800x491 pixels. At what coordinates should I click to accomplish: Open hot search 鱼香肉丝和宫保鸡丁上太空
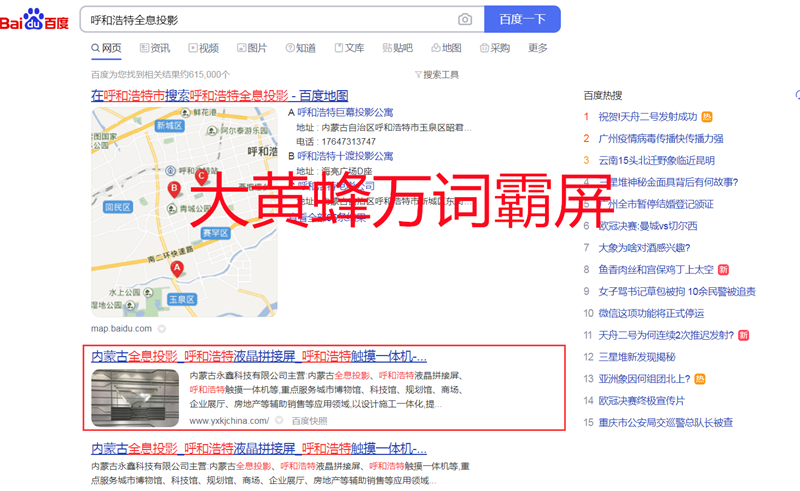(656, 269)
